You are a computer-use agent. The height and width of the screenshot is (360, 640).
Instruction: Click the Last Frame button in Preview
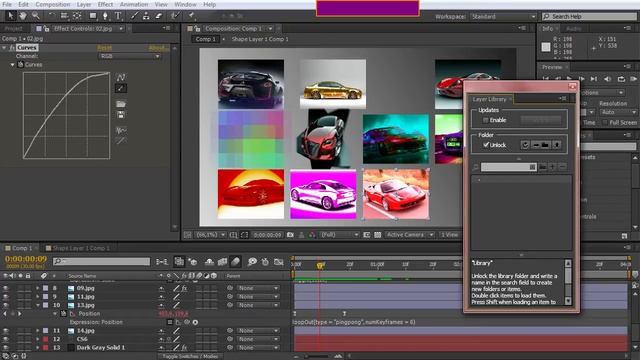594,79
